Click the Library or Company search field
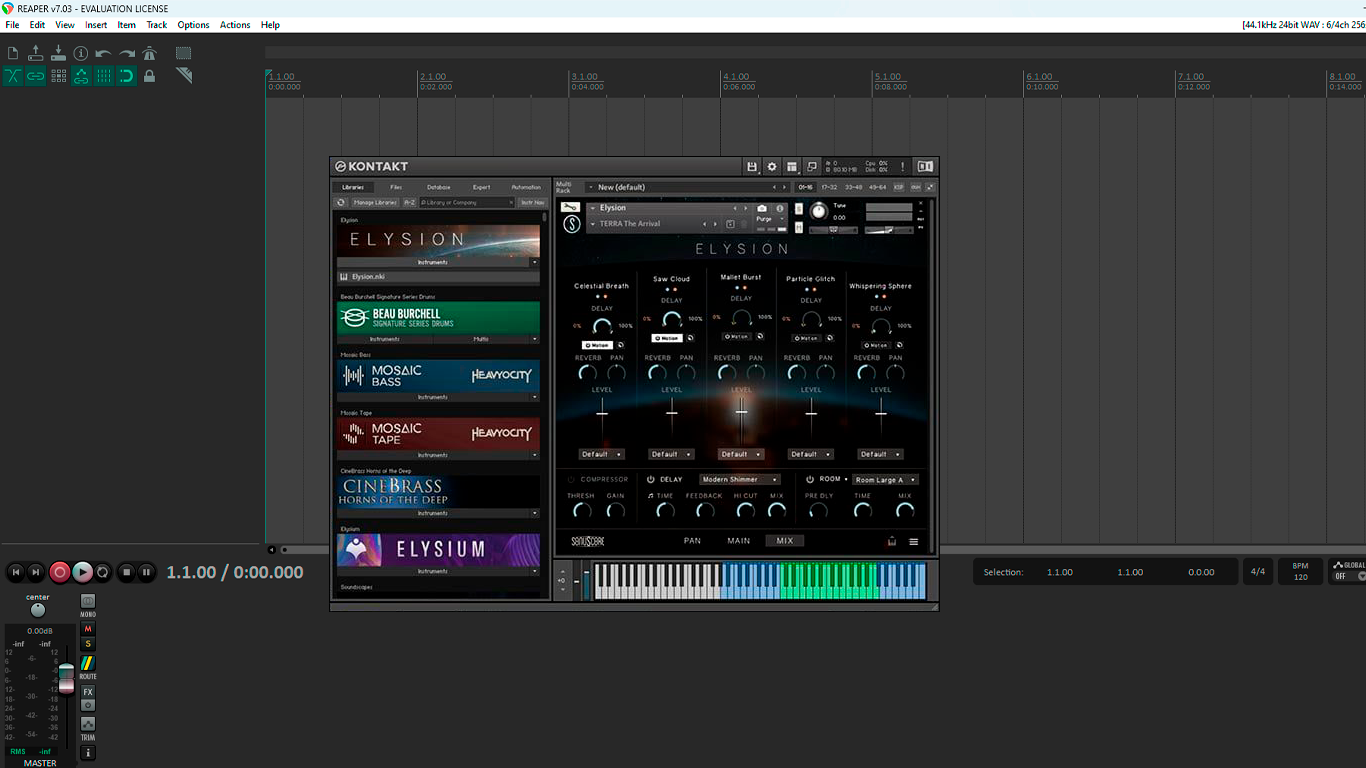Viewport: 1366px width, 768px height. [466, 202]
